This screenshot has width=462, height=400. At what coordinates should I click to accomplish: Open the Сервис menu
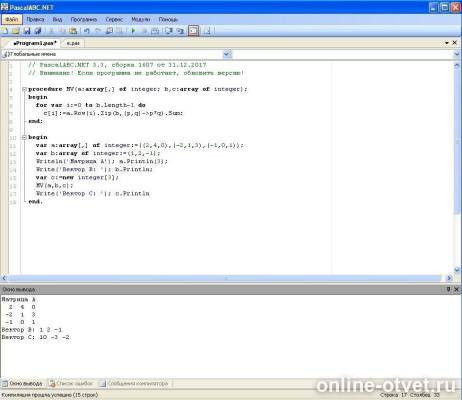pos(114,20)
